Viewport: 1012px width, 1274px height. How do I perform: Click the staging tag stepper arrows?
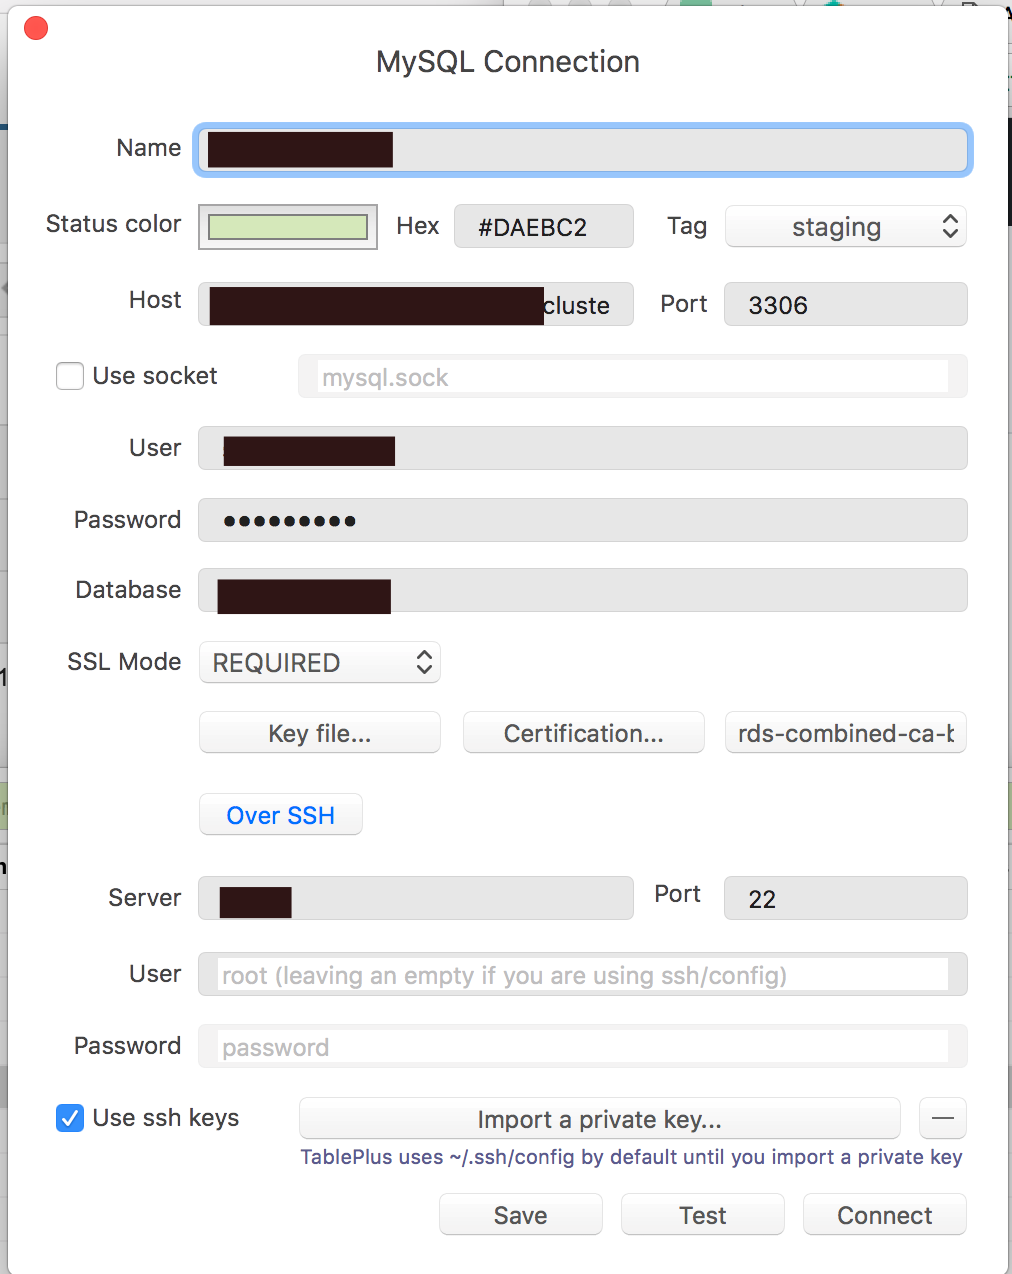pos(950,227)
